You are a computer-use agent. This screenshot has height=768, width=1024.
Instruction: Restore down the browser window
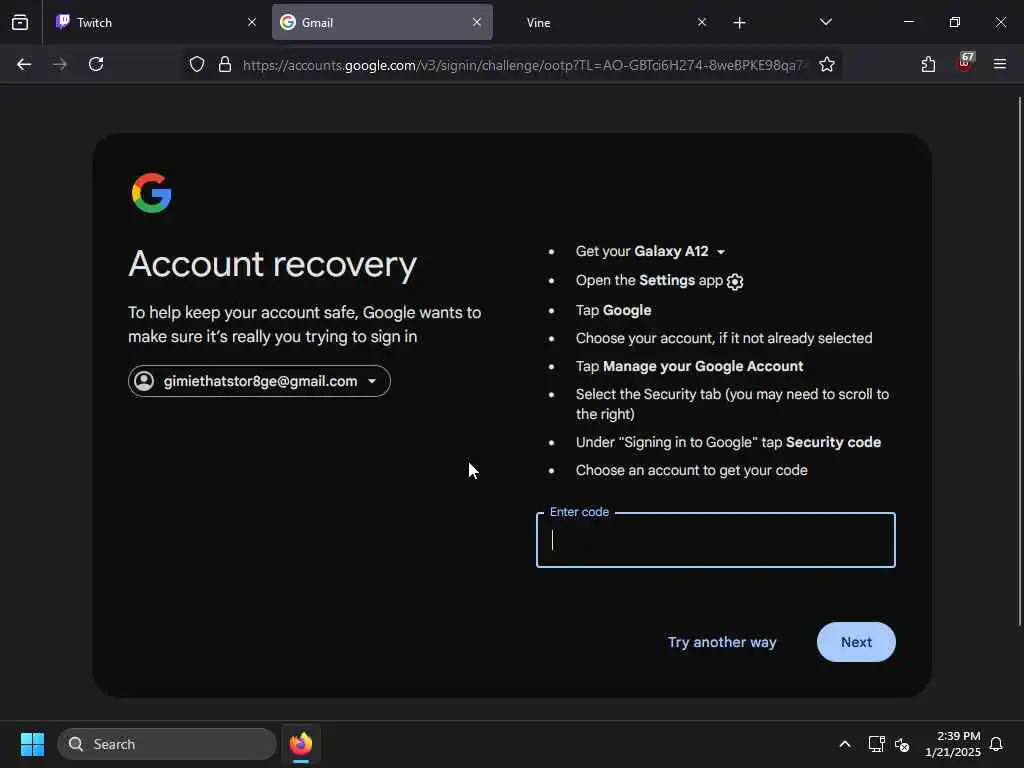(954, 22)
